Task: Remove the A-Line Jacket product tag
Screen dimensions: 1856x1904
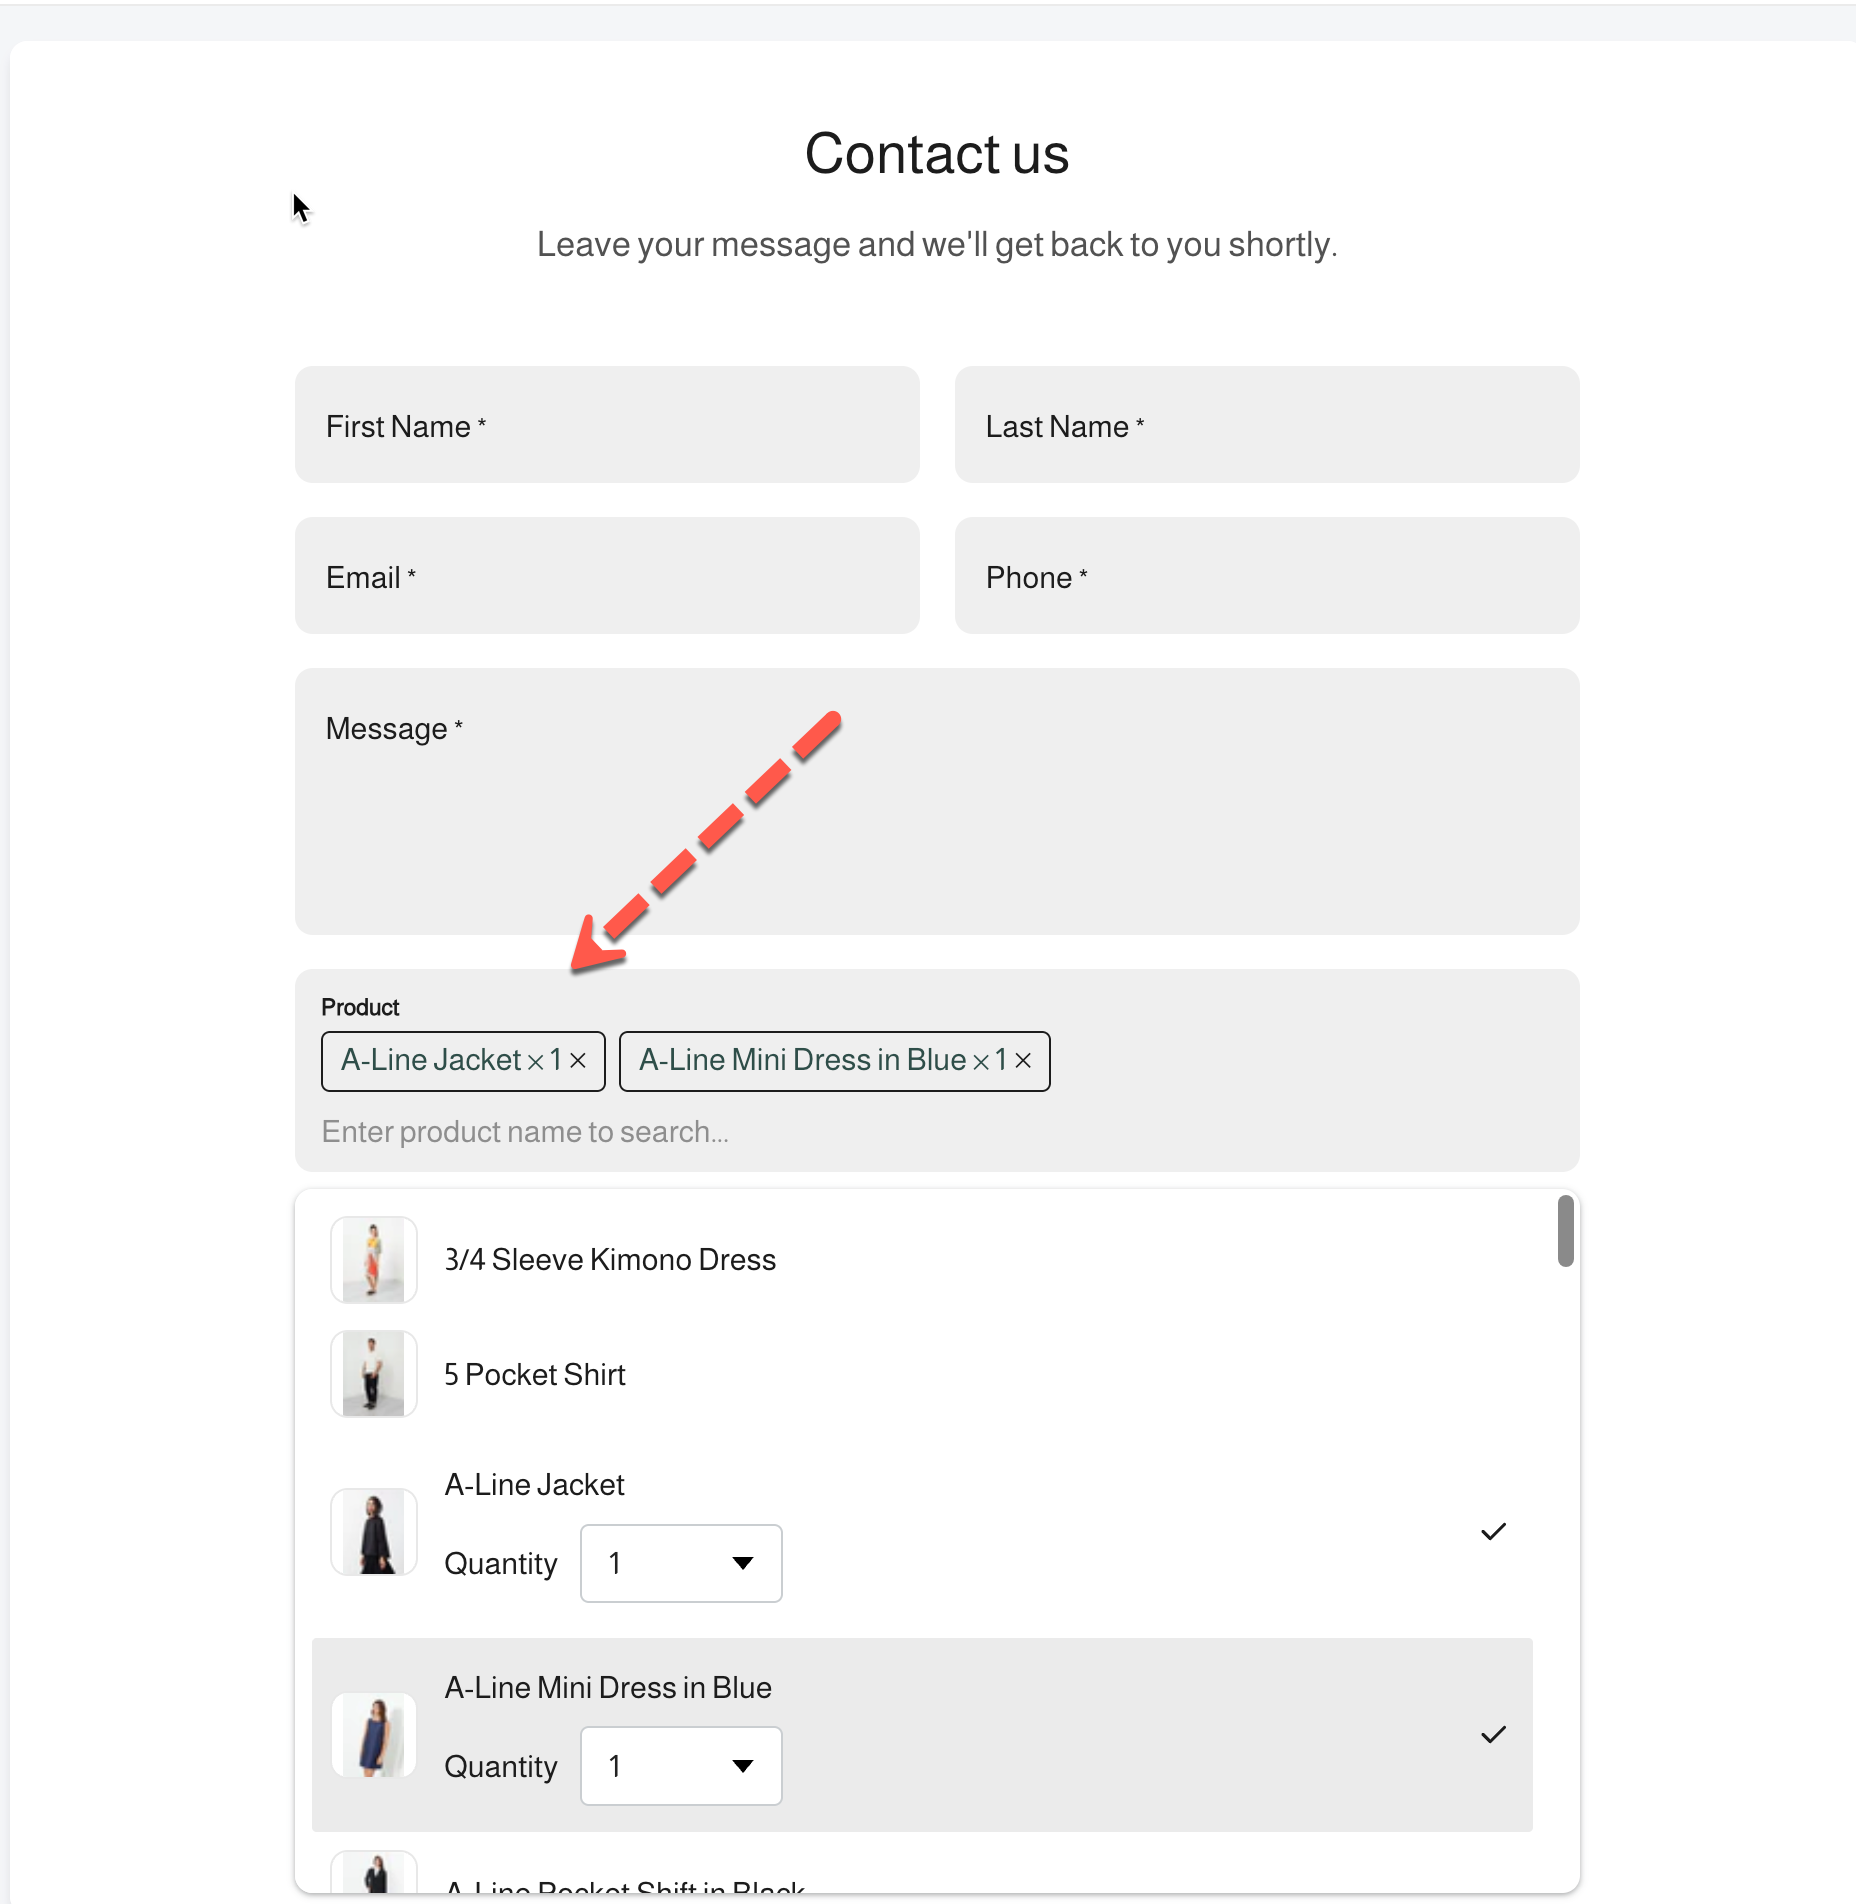Action: (578, 1061)
